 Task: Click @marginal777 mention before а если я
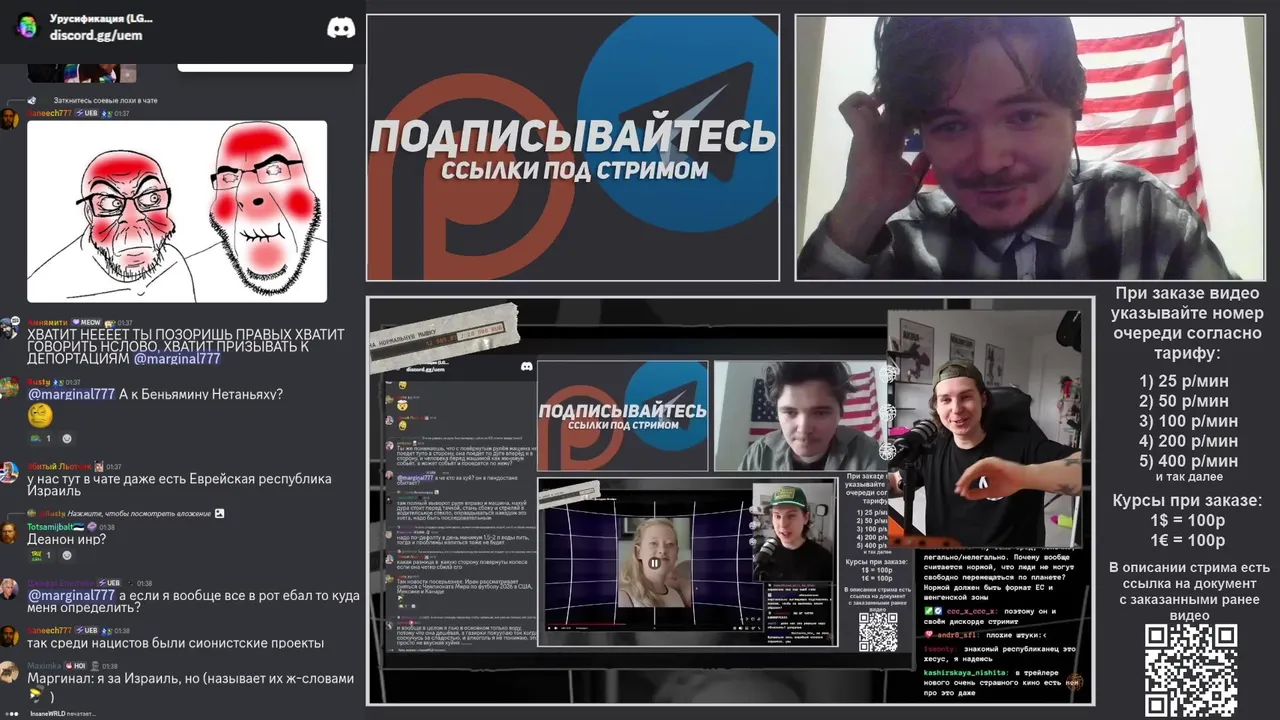pos(71,595)
